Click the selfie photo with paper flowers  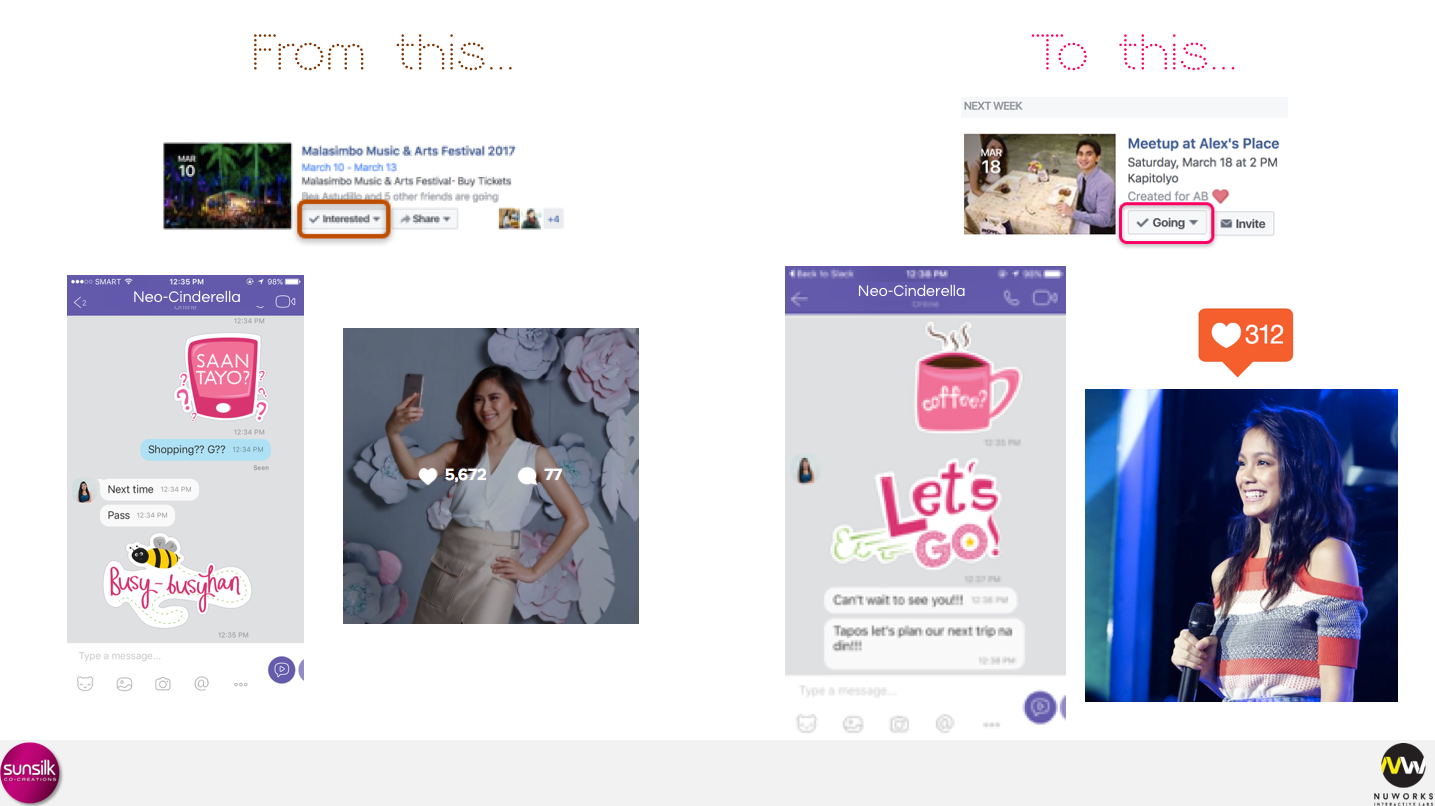click(491, 476)
